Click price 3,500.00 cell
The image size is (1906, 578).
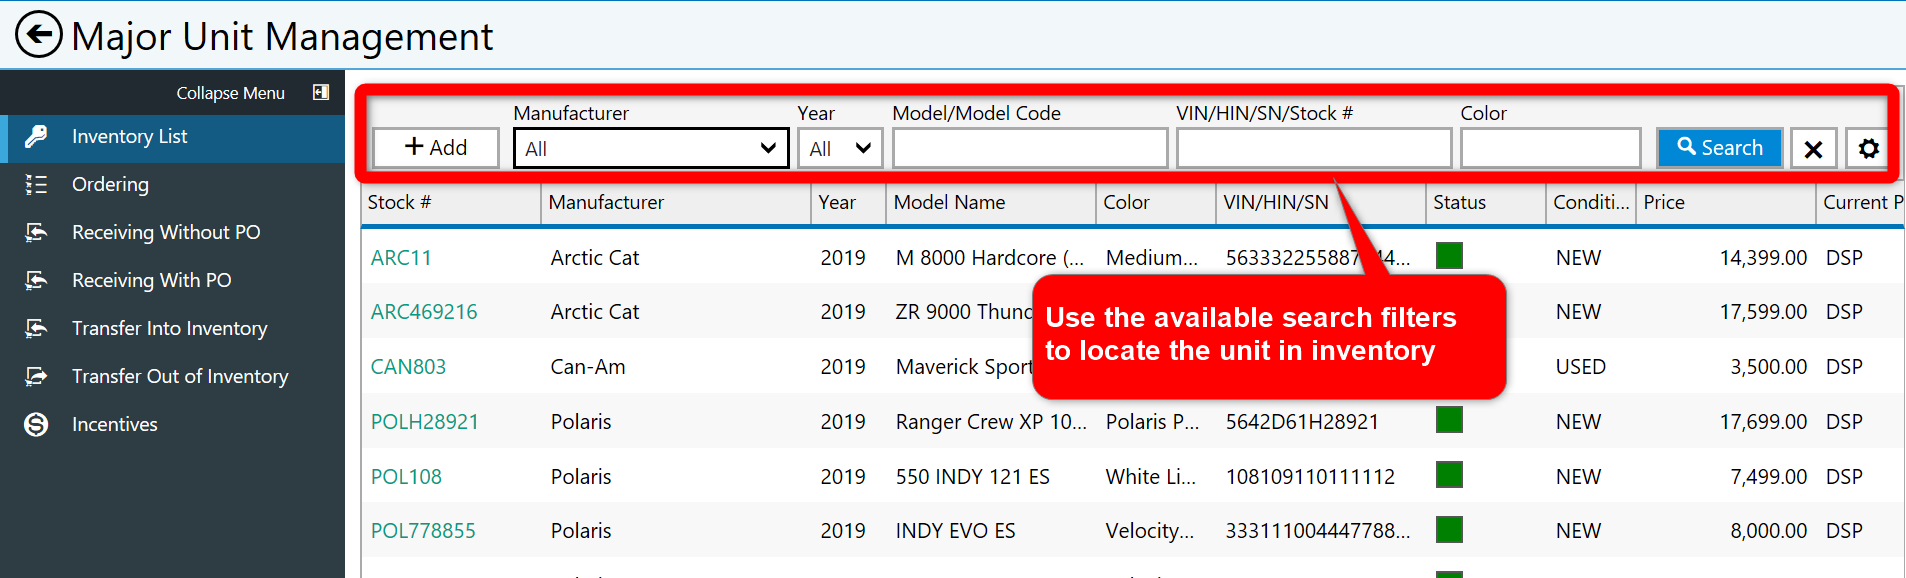(x=1768, y=367)
